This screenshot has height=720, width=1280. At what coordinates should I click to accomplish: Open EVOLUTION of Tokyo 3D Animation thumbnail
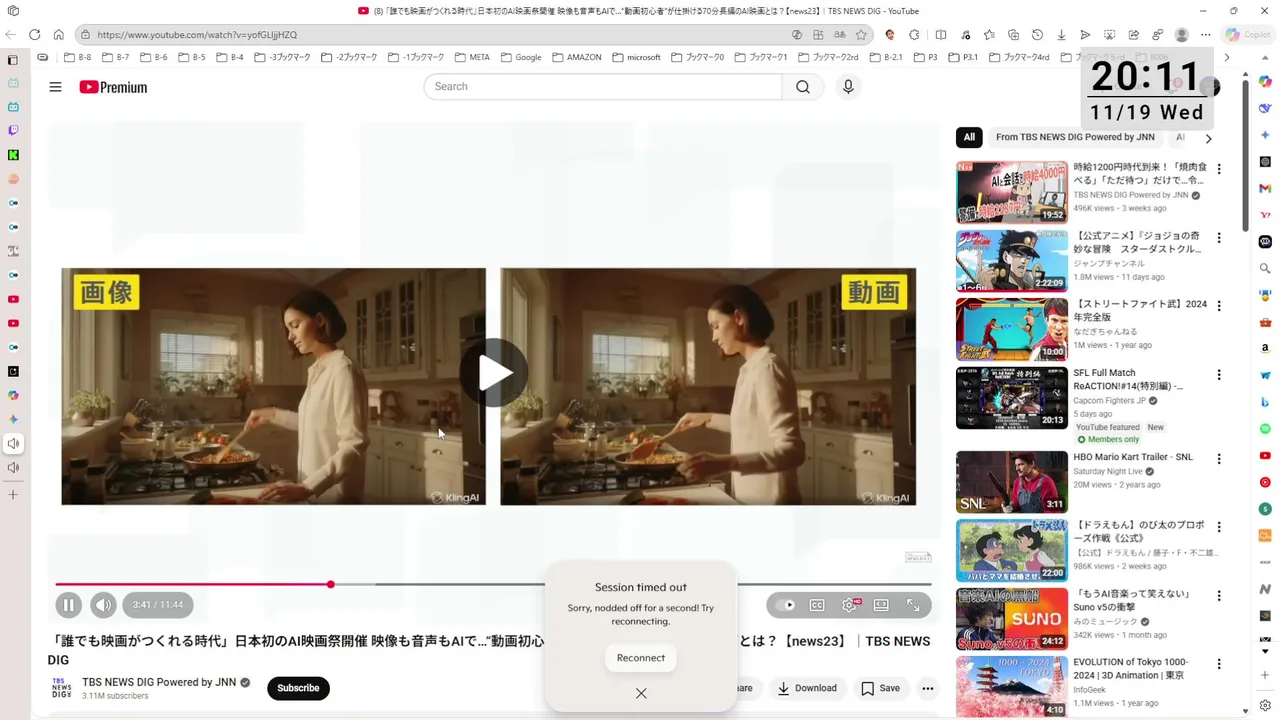[1012, 687]
